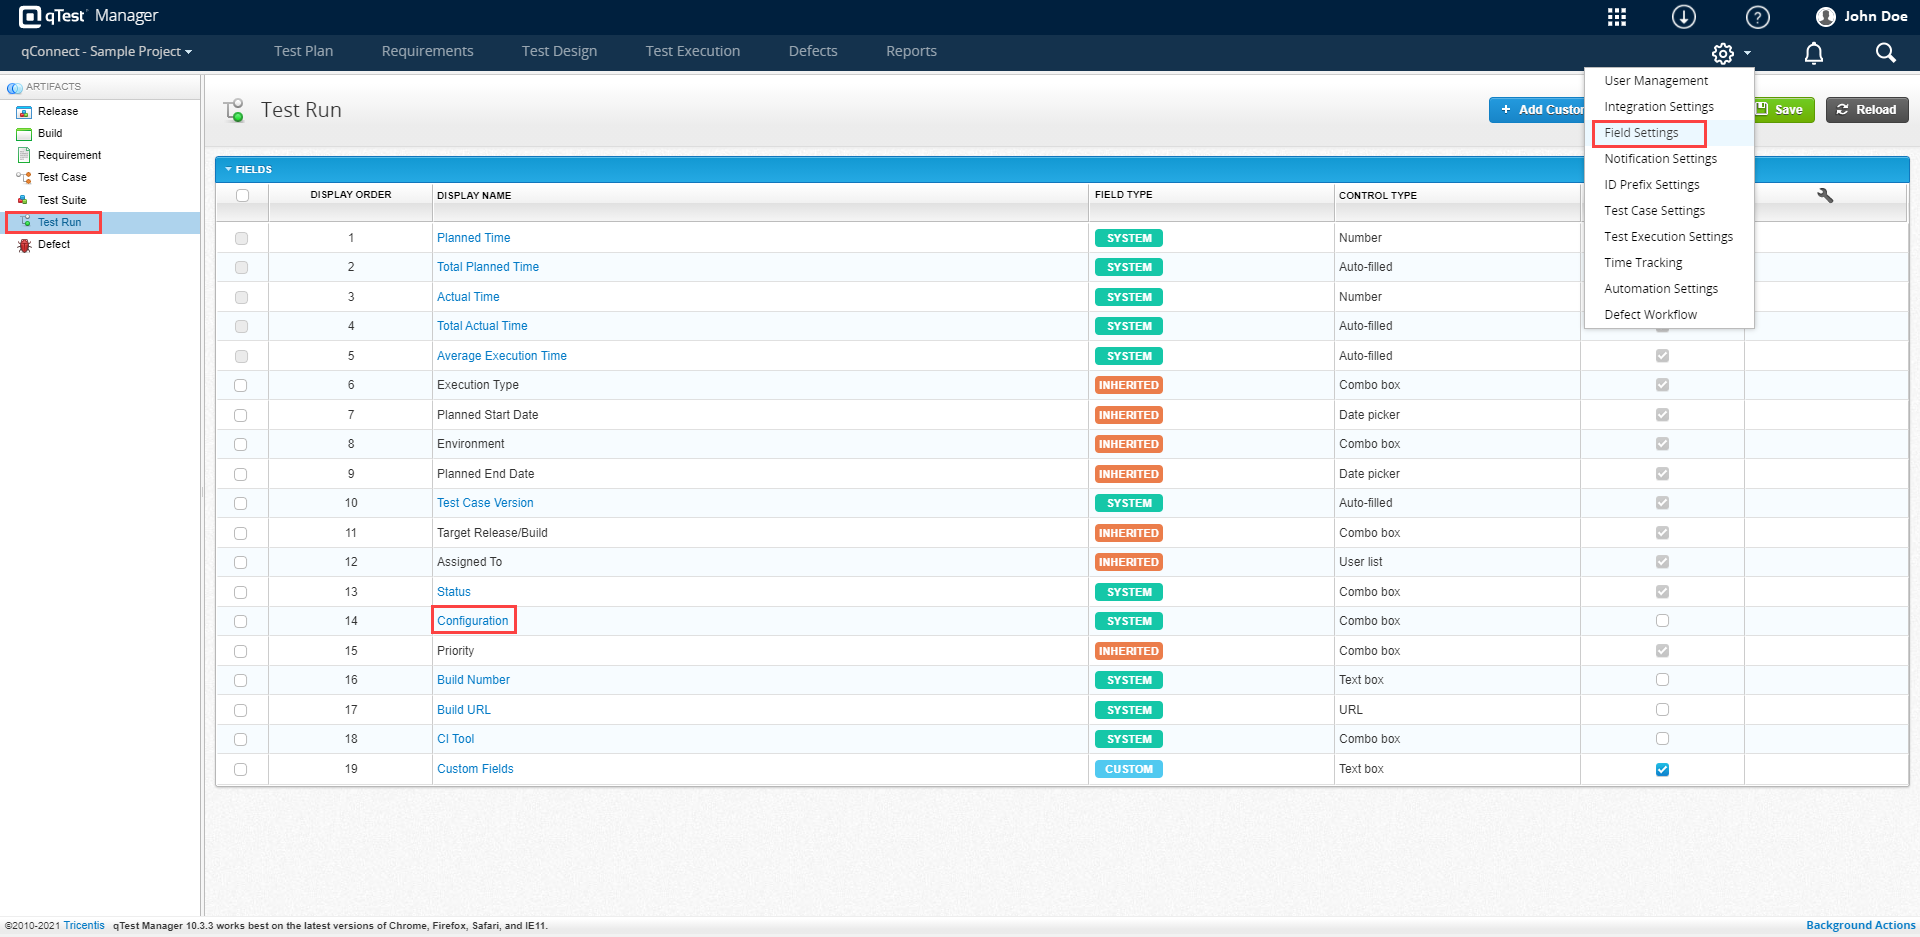Collapse the FIELDS section header

pyautogui.click(x=248, y=169)
